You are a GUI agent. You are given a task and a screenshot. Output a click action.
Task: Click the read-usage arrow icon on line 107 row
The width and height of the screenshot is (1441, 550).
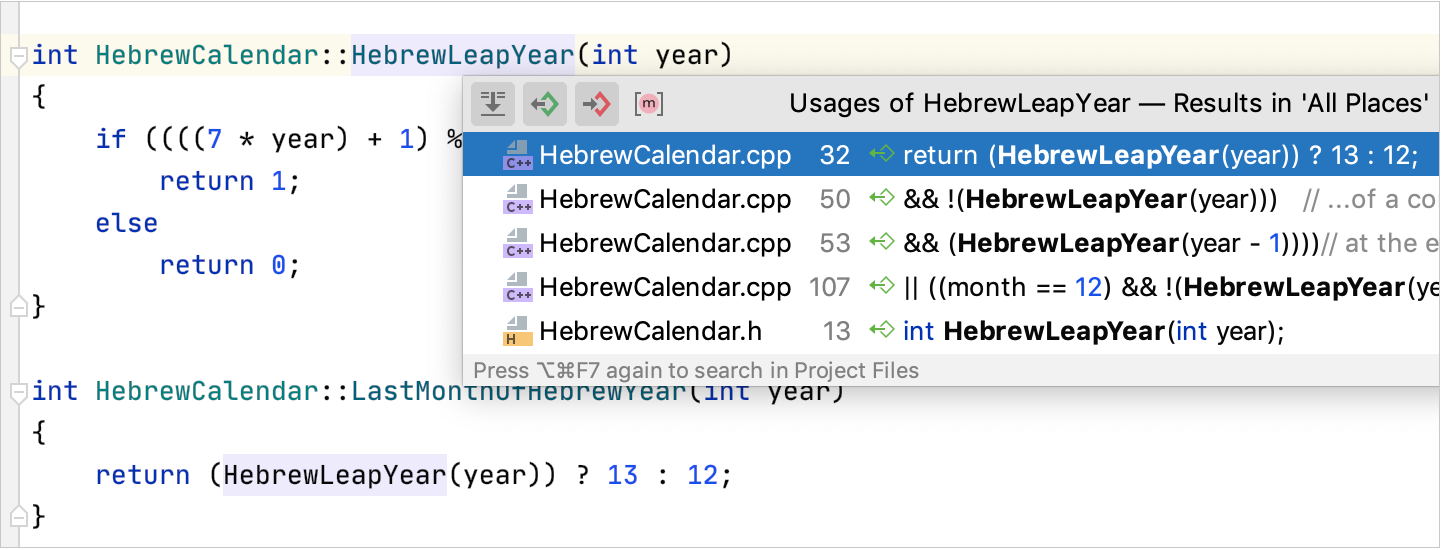pyautogui.click(x=881, y=287)
